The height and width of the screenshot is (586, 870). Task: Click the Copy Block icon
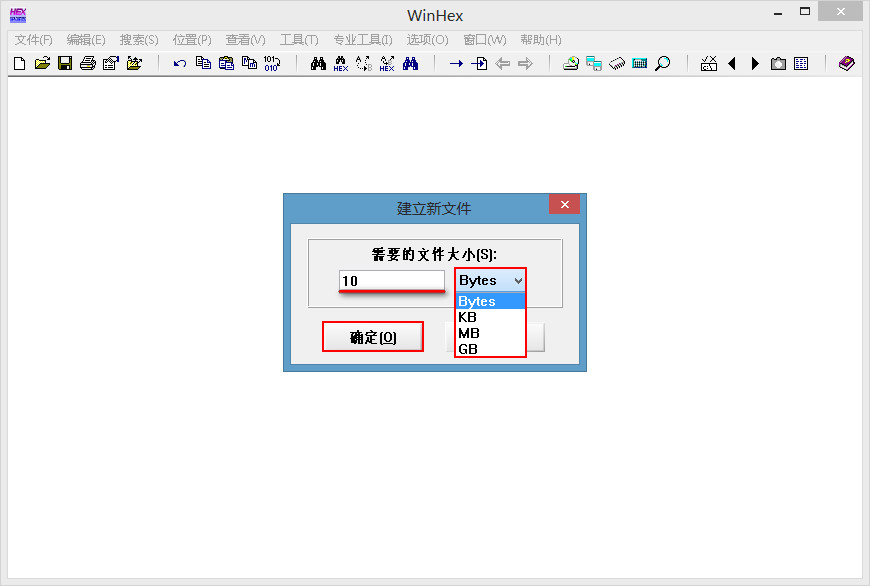203,63
